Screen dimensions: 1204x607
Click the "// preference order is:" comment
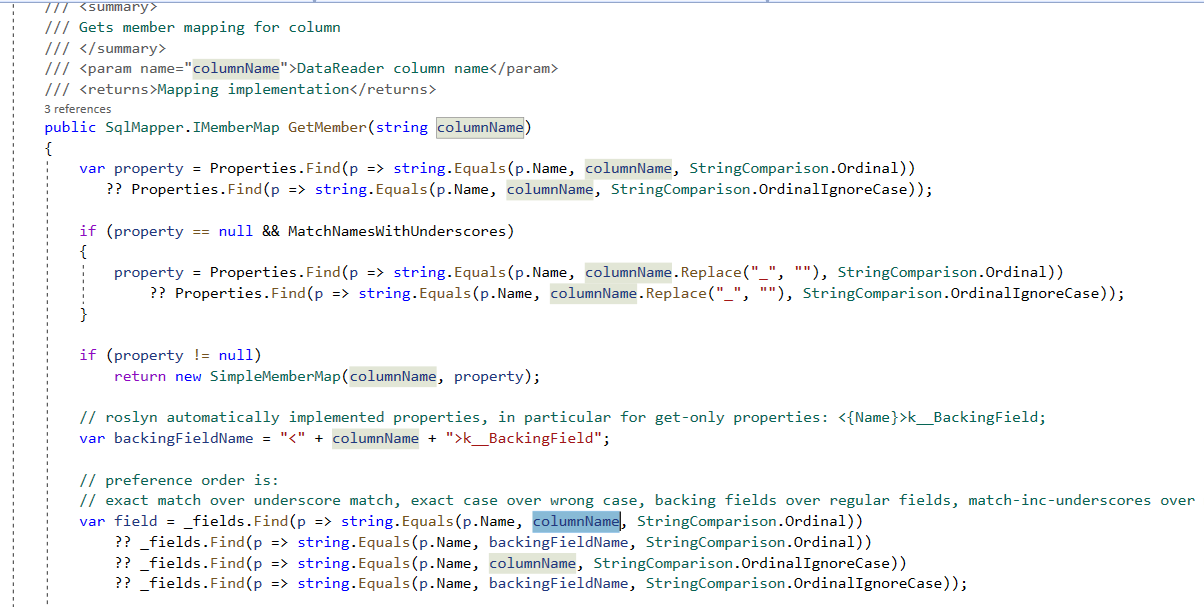179,479
